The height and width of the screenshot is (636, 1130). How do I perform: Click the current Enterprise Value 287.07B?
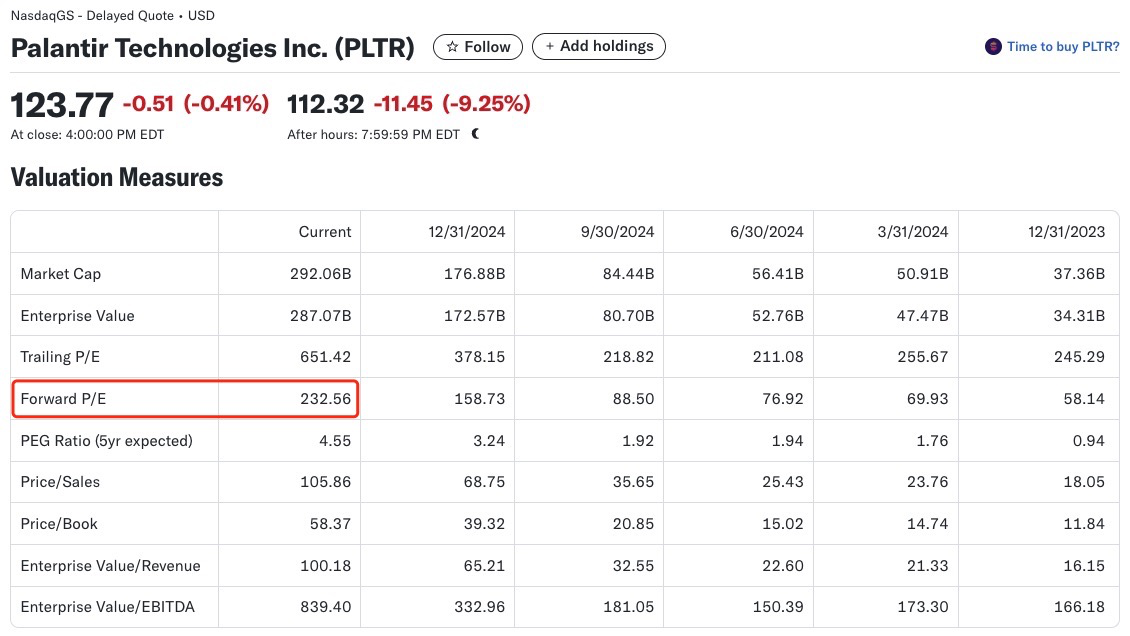point(321,315)
